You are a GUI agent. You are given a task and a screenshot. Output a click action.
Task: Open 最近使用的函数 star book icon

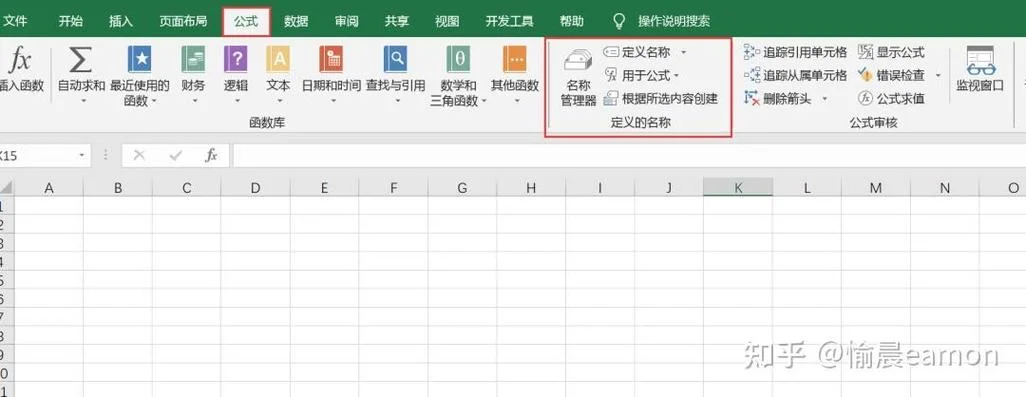[139, 60]
